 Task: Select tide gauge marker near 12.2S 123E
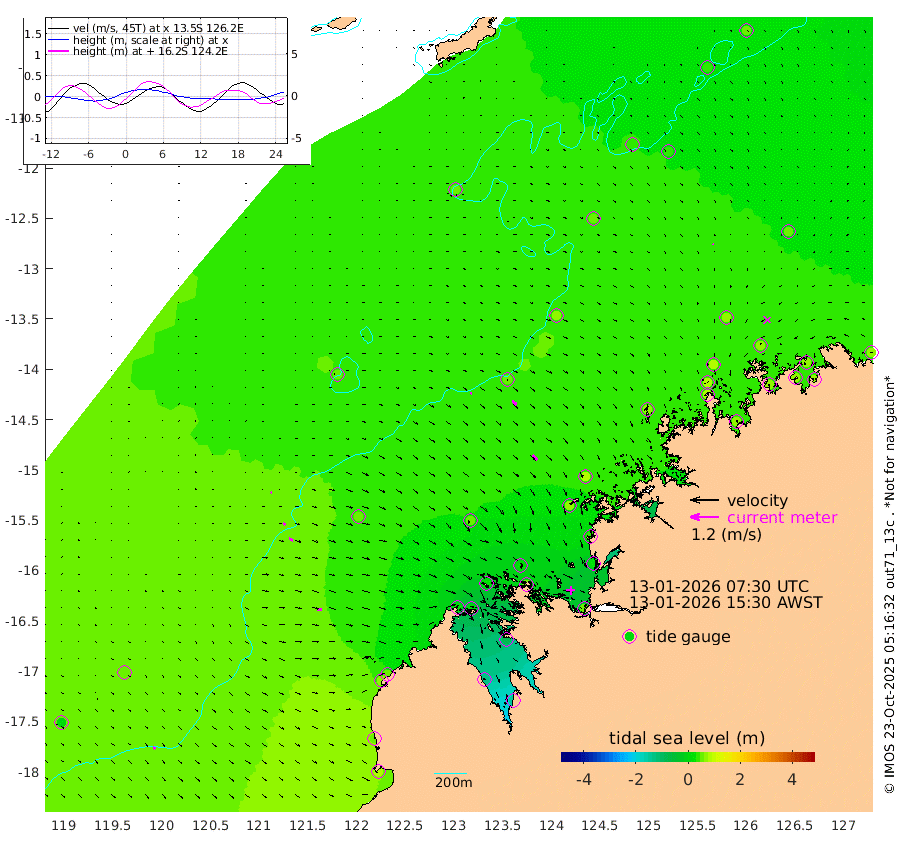[x=455, y=190]
